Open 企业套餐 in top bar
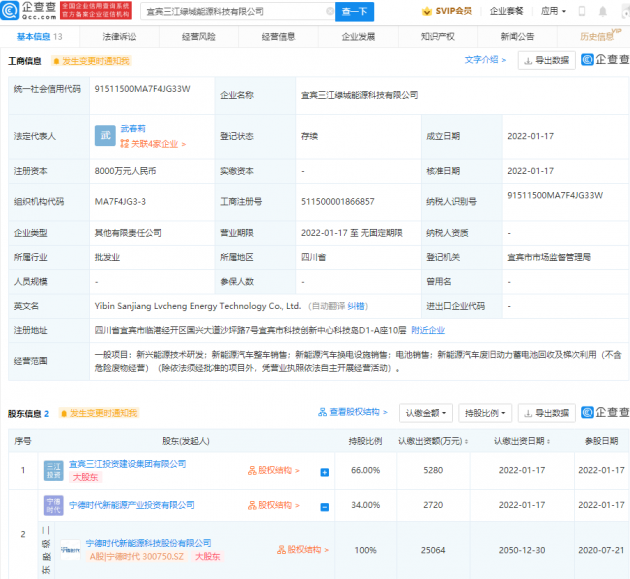 (x=506, y=11)
